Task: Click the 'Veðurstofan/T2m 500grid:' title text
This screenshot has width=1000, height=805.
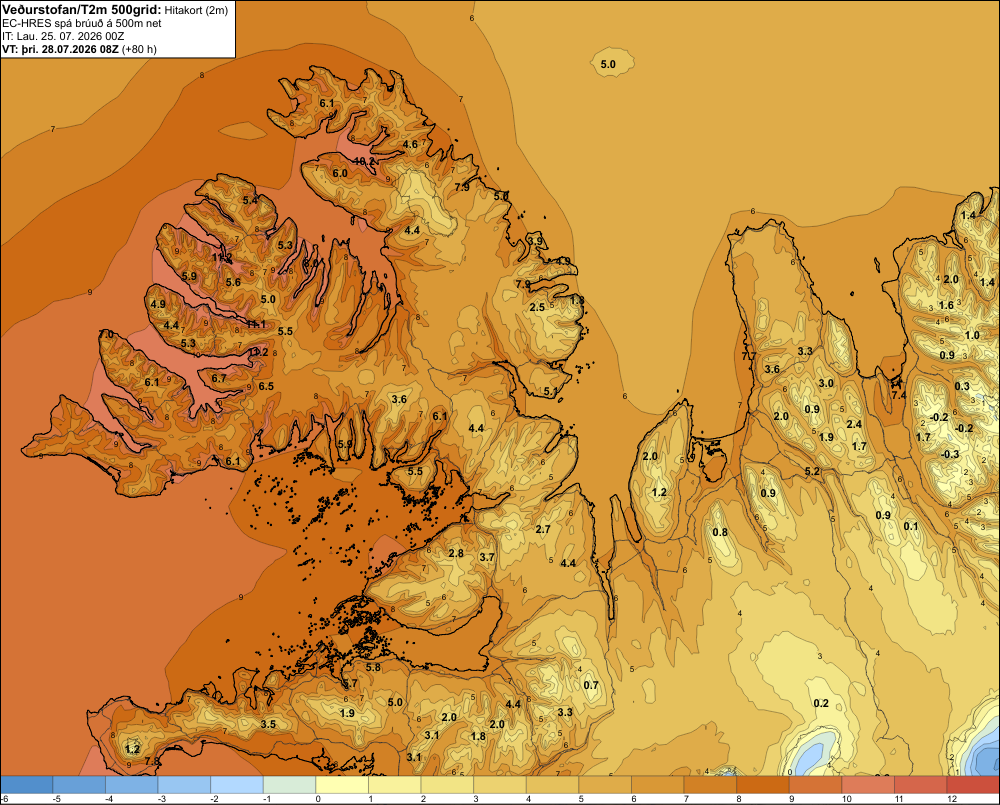Action: [x=82, y=9]
